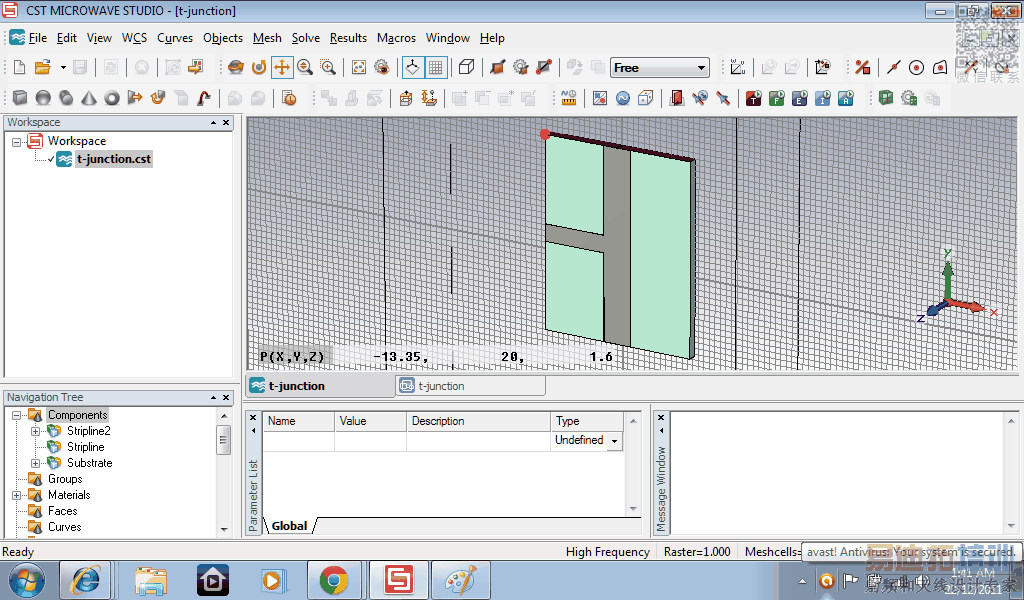The height and width of the screenshot is (600, 1024).
Task: Toggle the working plane axes icon
Action: [x=412, y=68]
